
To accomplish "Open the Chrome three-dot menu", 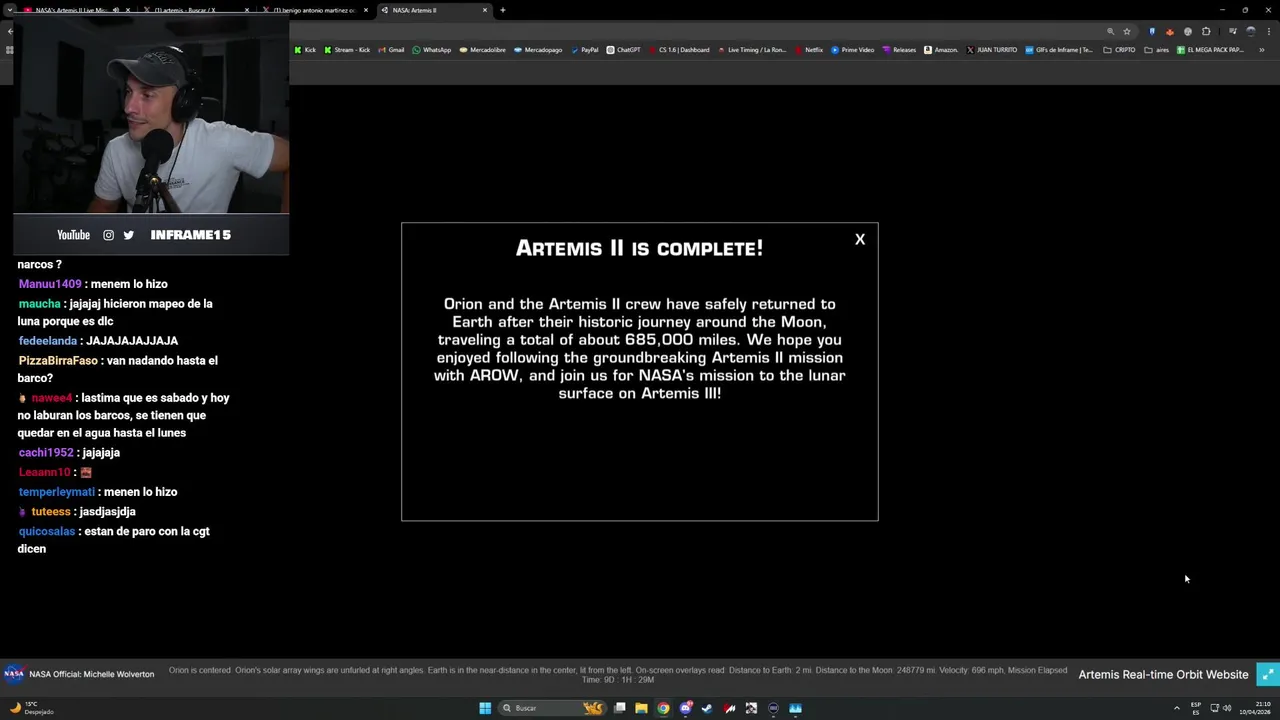I will pos(1268,31).
